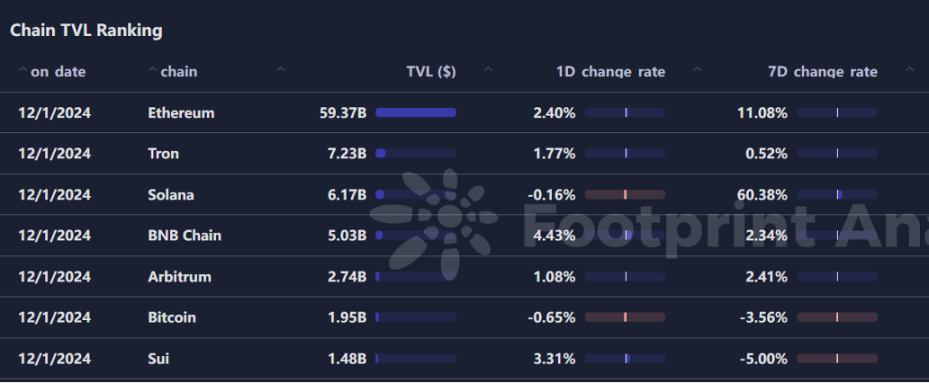Click the caret icon left of chain

(152, 70)
